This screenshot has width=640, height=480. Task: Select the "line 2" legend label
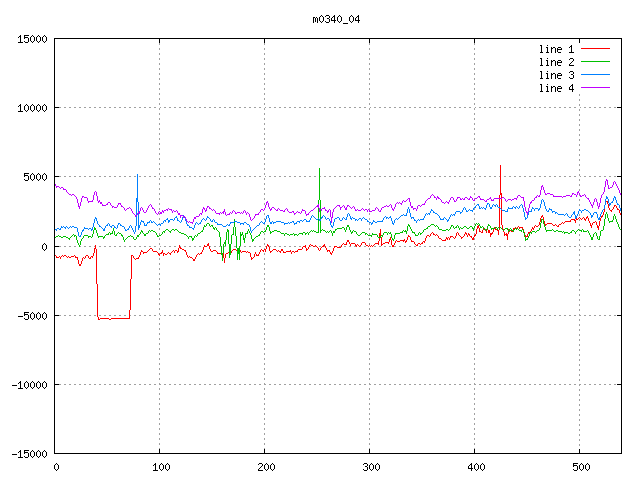click(x=557, y=62)
